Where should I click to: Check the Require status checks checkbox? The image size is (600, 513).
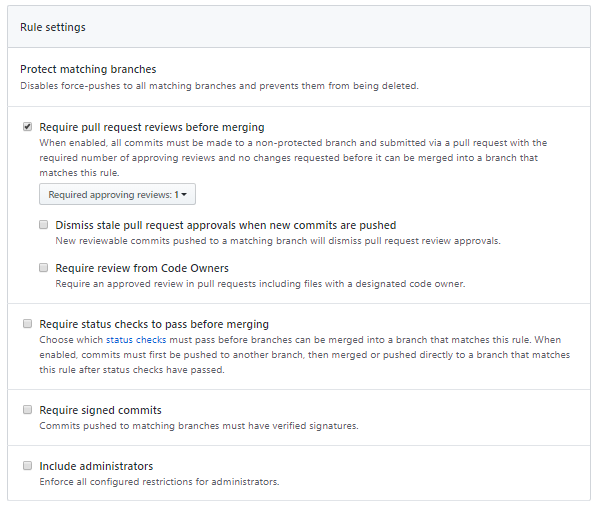(27, 325)
